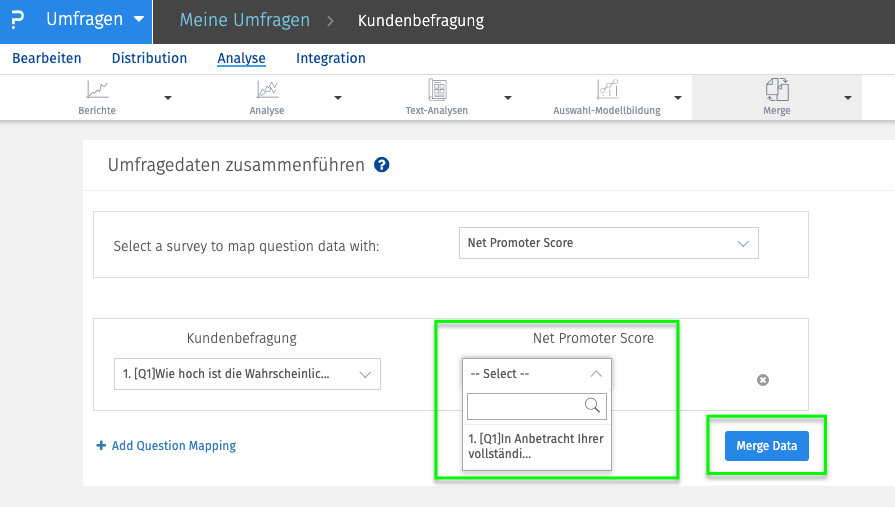
Task: Switch to the Analyse tab
Action: [241, 58]
